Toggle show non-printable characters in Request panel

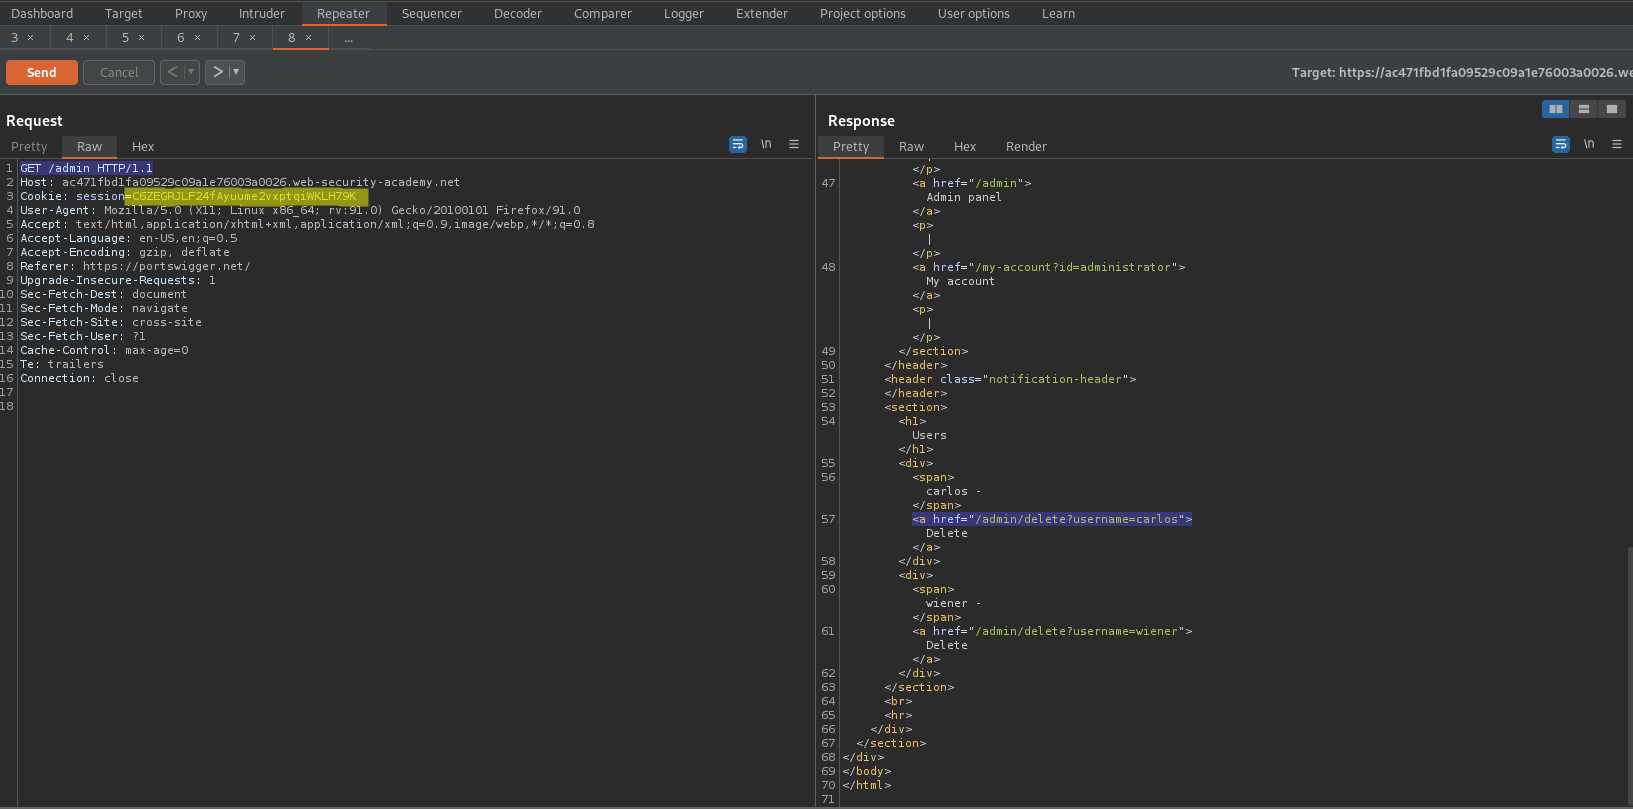click(766, 144)
